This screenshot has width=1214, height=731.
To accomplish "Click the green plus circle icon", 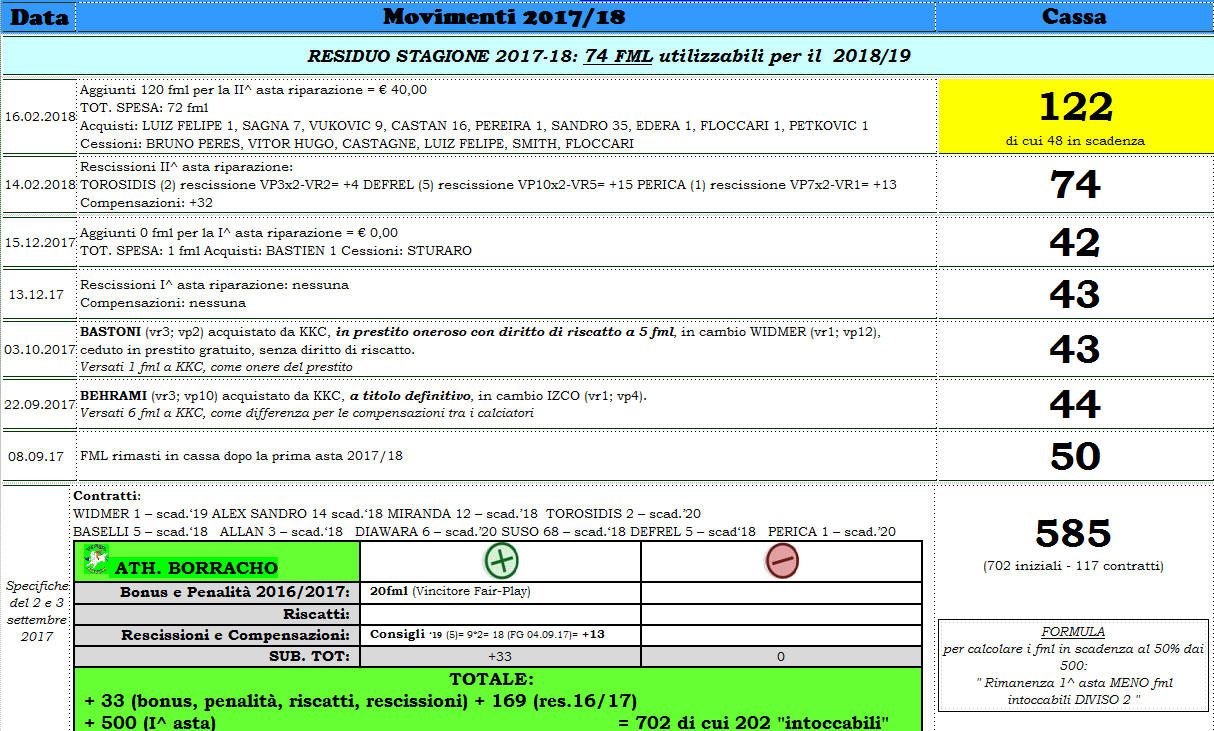I will pyautogui.click(x=501, y=561).
